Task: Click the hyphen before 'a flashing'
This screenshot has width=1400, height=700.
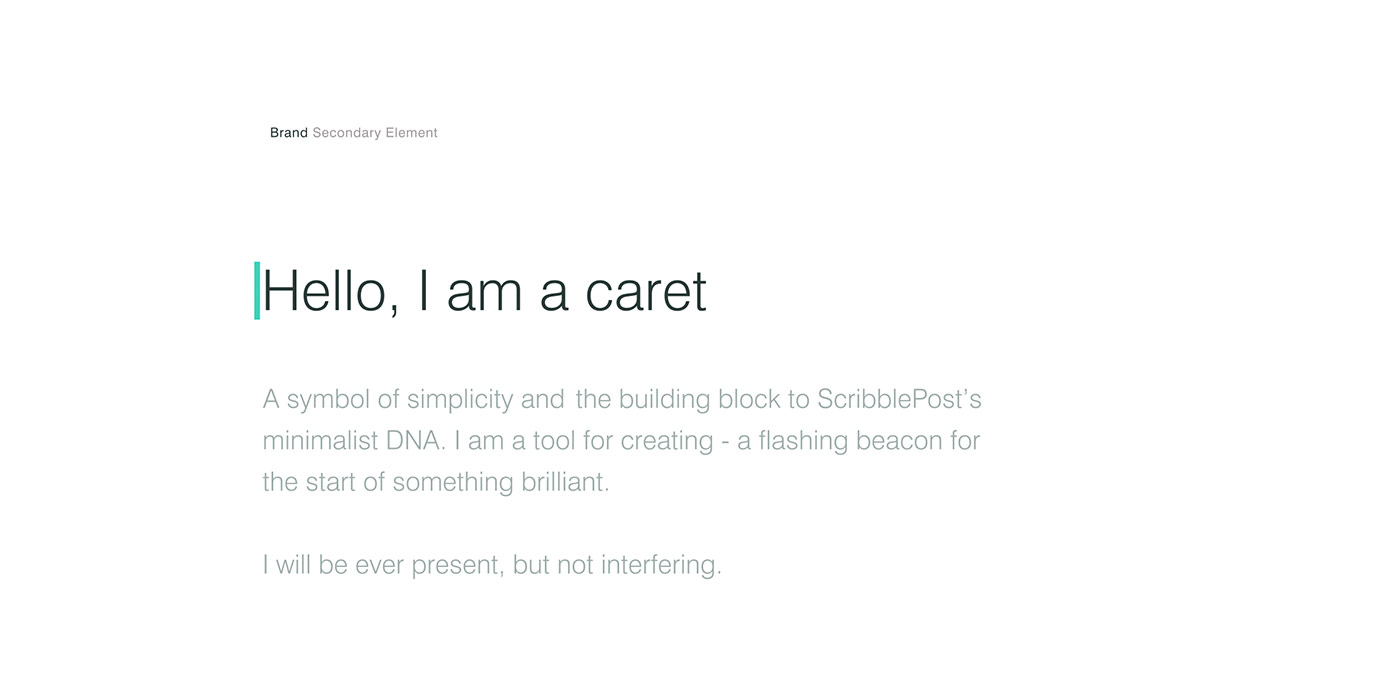Action: click(x=725, y=443)
